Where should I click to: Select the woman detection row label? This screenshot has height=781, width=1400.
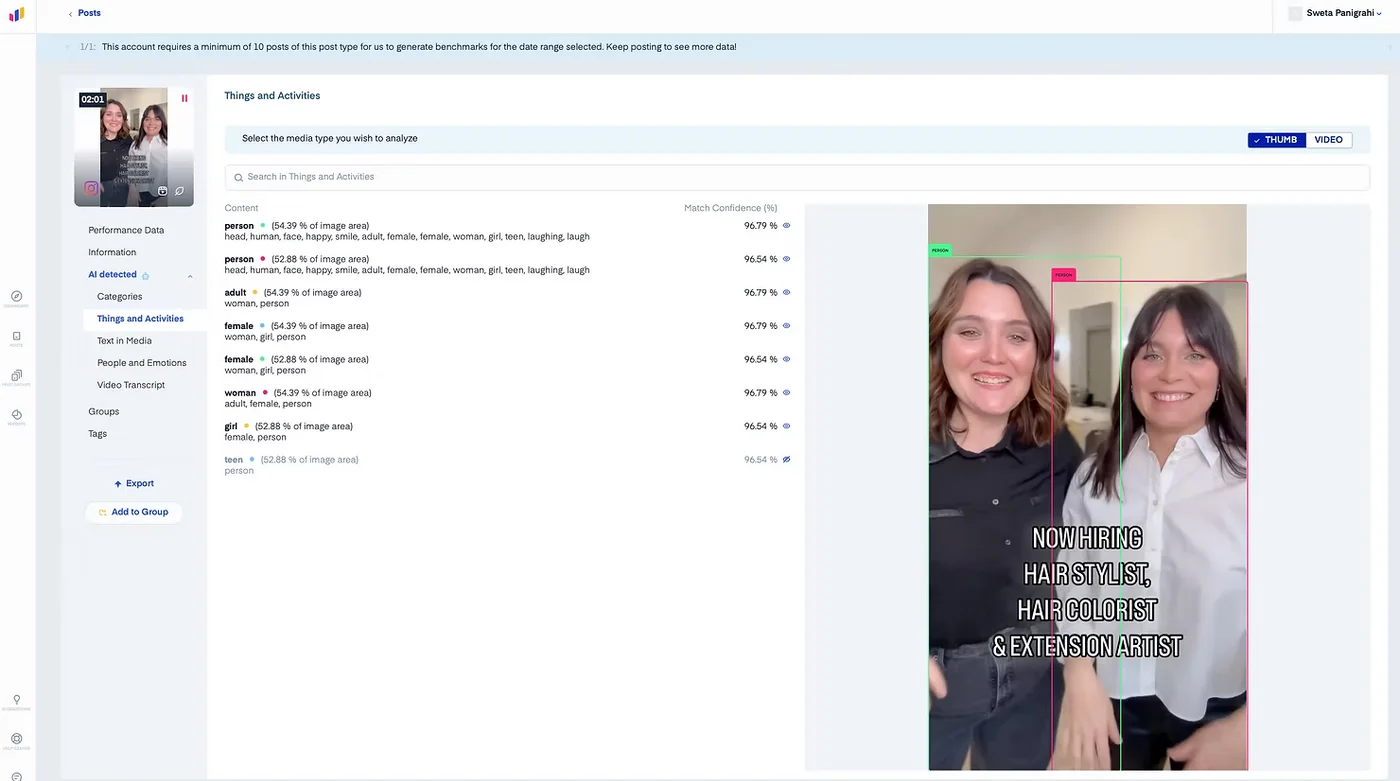point(240,393)
